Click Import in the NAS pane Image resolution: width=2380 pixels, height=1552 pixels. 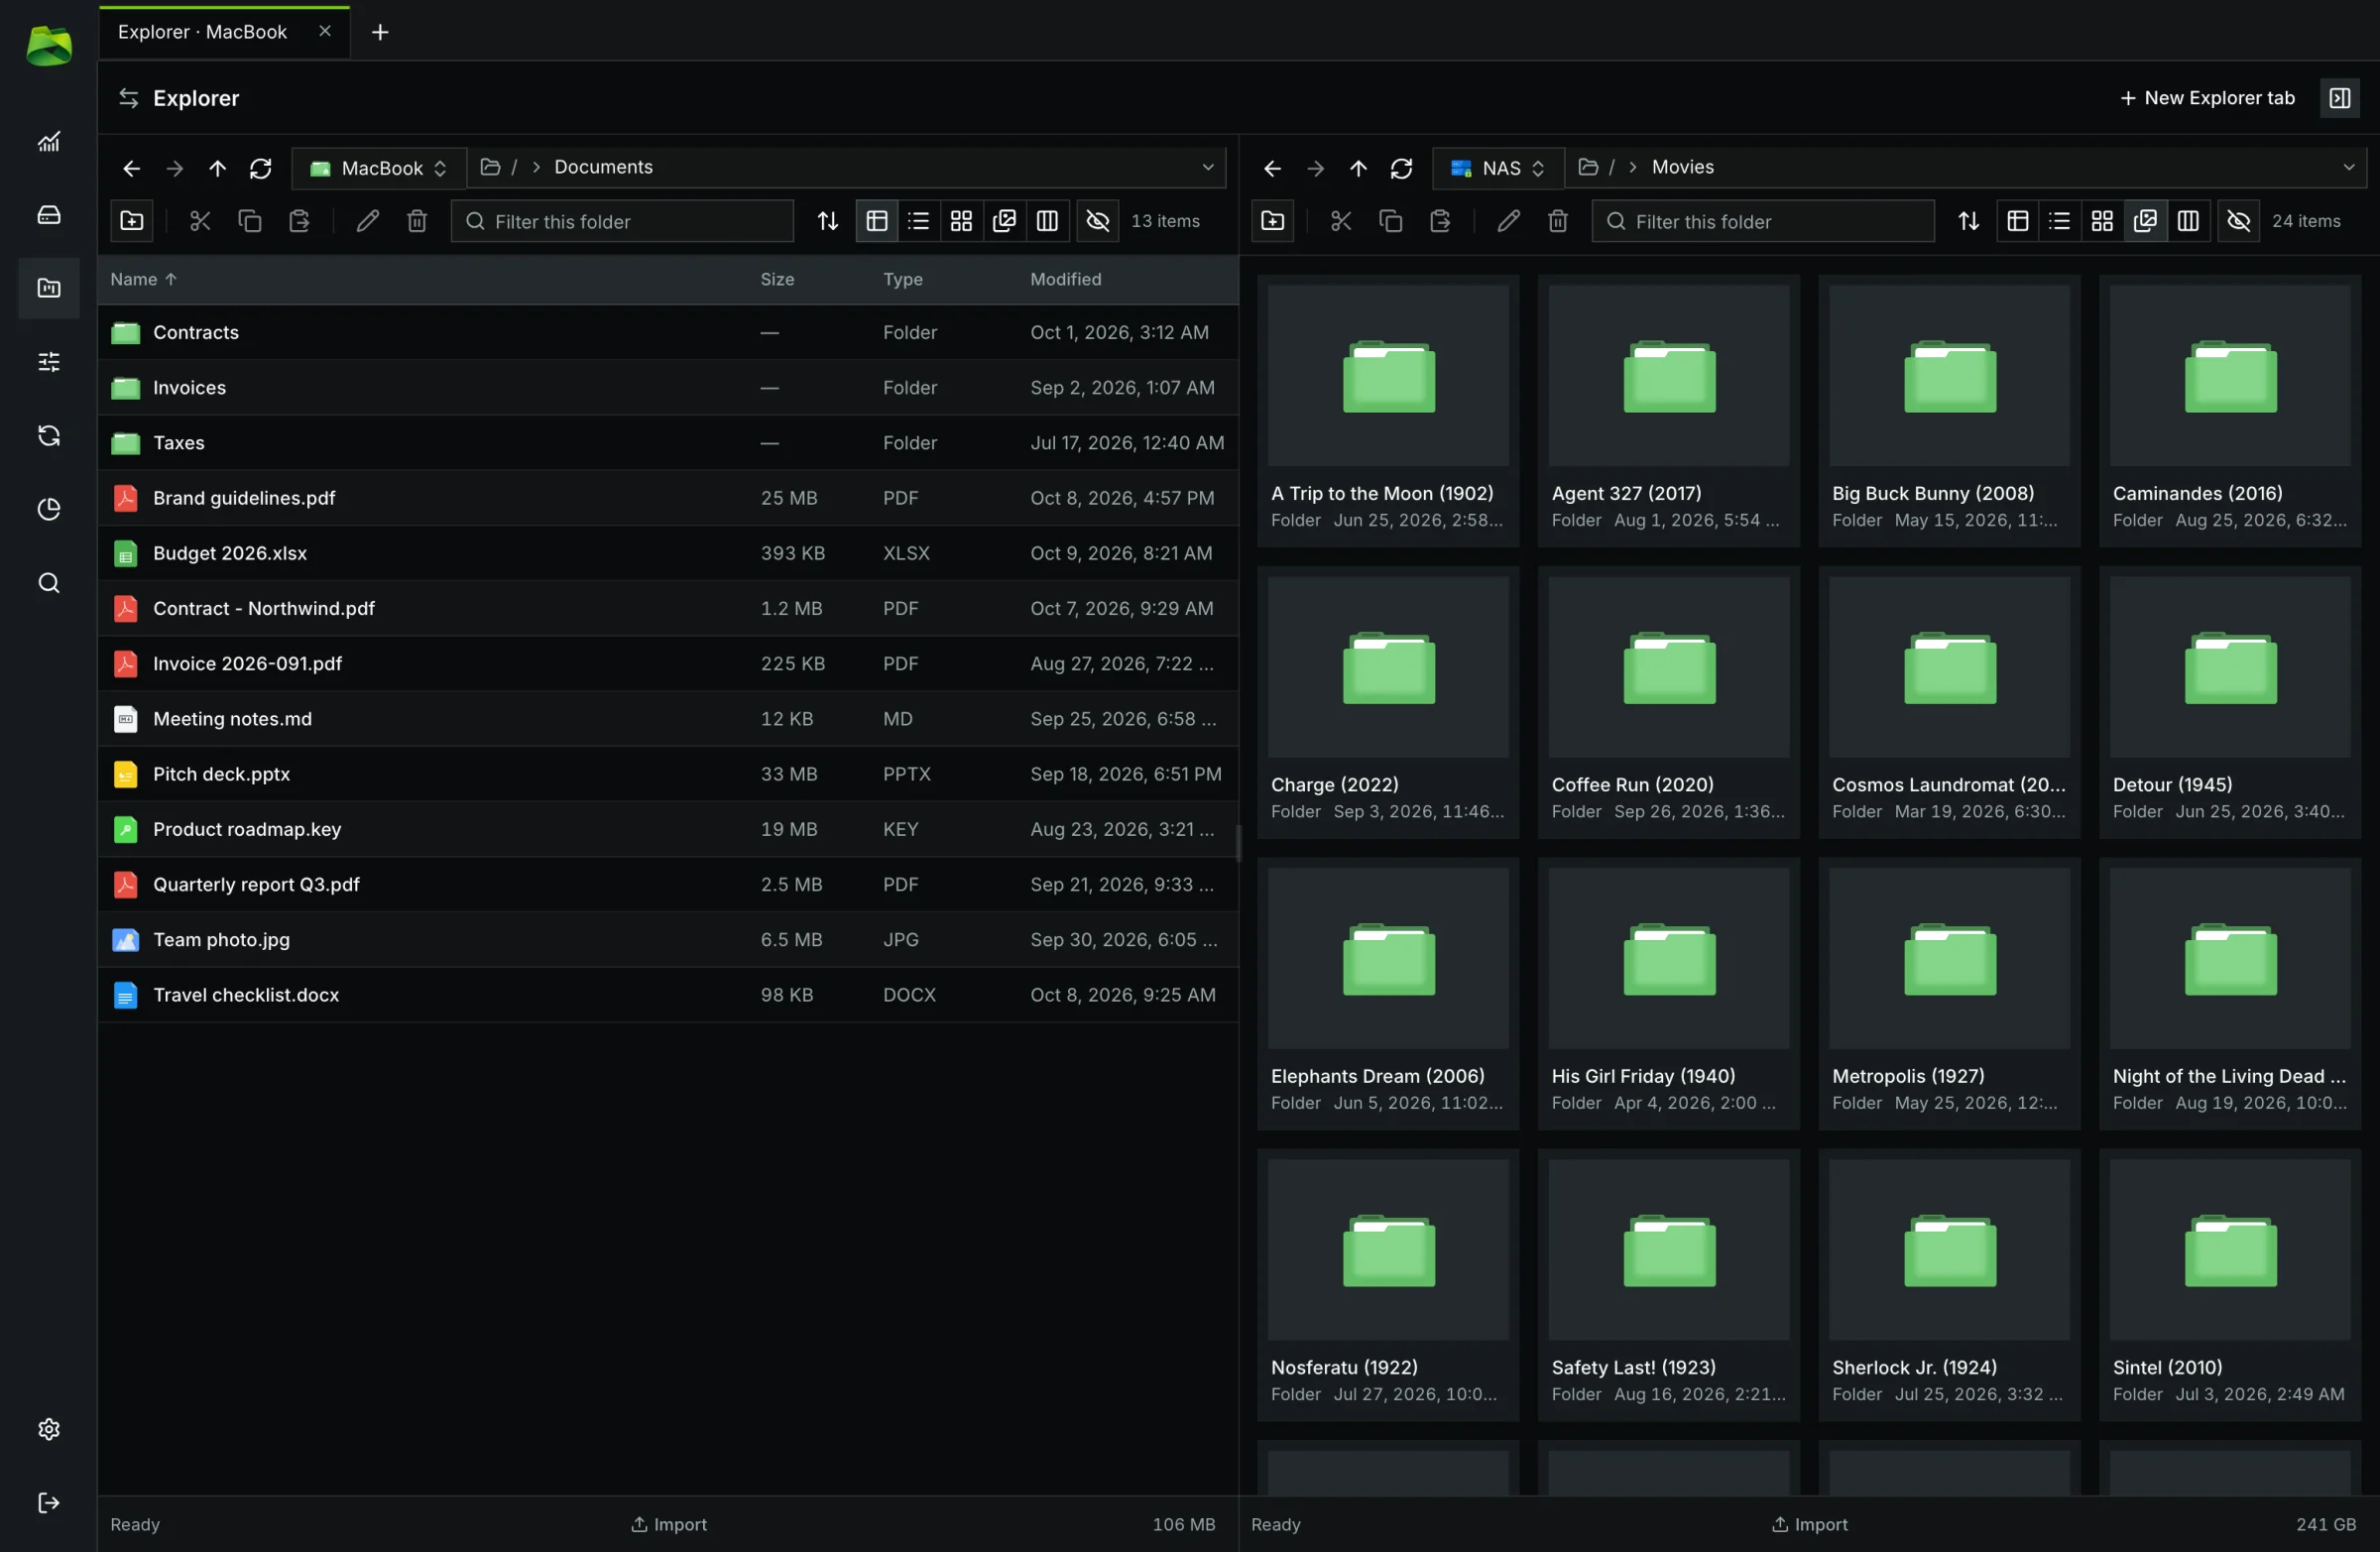click(x=1809, y=1523)
